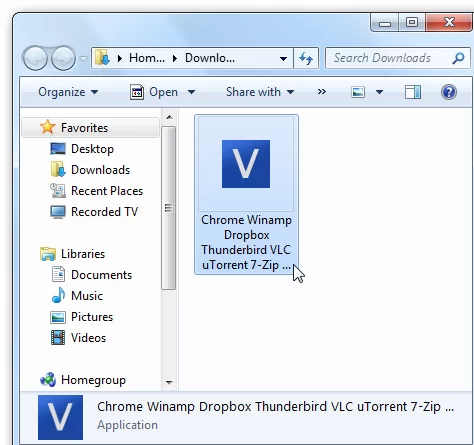The width and height of the screenshot is (474, 445).
Task: Minimize the Explorer window
Action: click(x=385, y=23)
